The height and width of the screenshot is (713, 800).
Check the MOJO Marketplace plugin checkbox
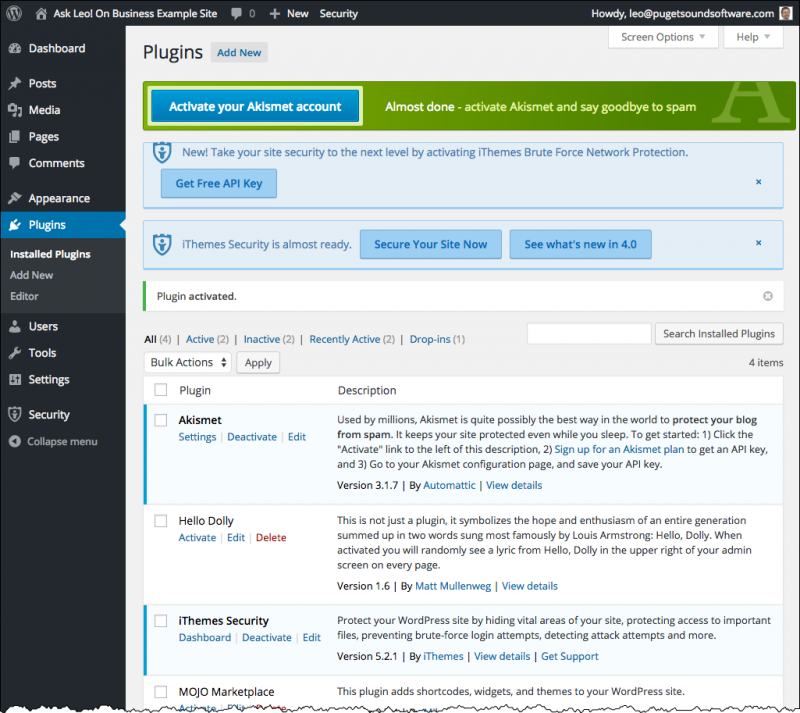161,692
